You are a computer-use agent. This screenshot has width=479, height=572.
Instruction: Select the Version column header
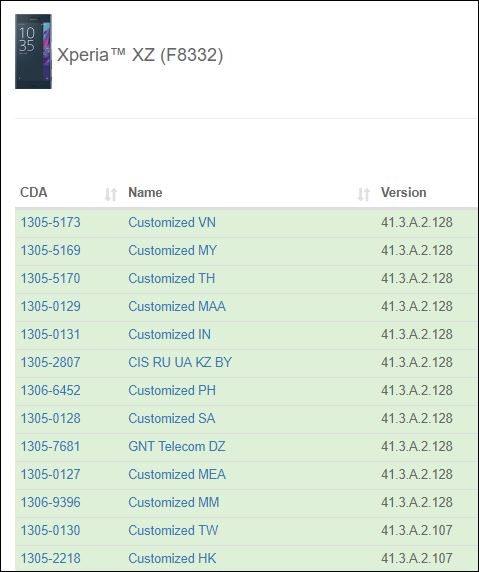[x=403, y=193]
